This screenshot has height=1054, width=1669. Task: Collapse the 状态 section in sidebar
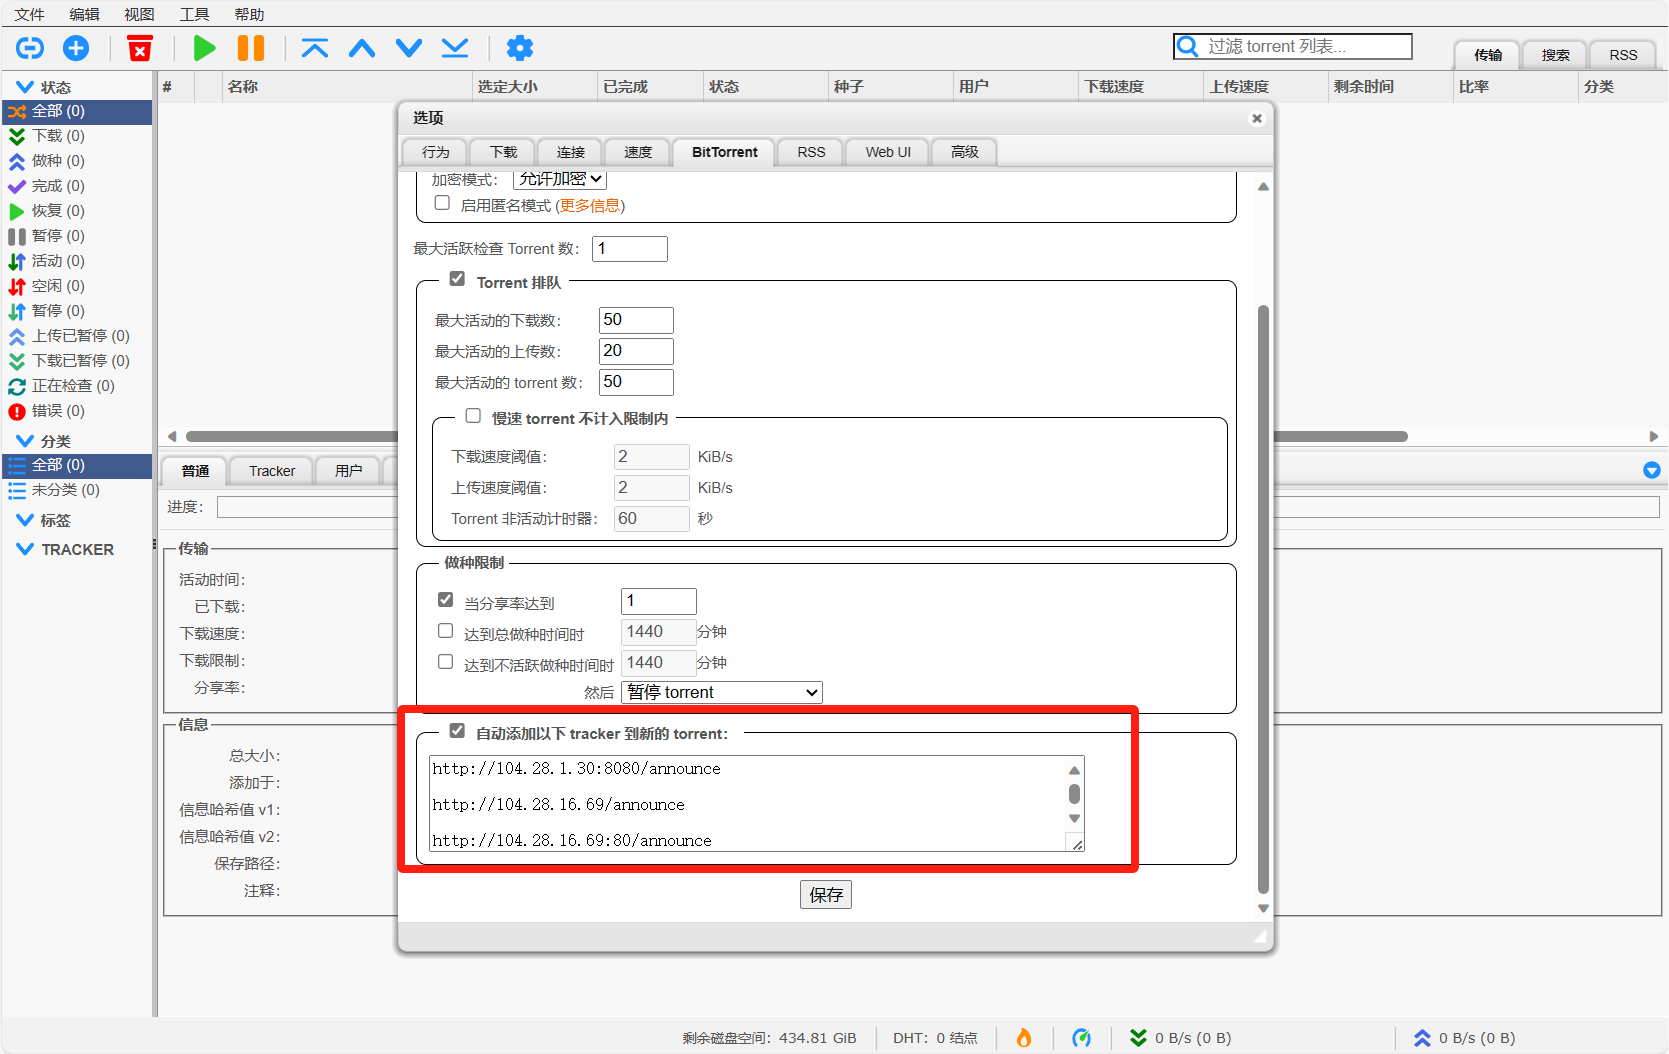click(25, 87)
